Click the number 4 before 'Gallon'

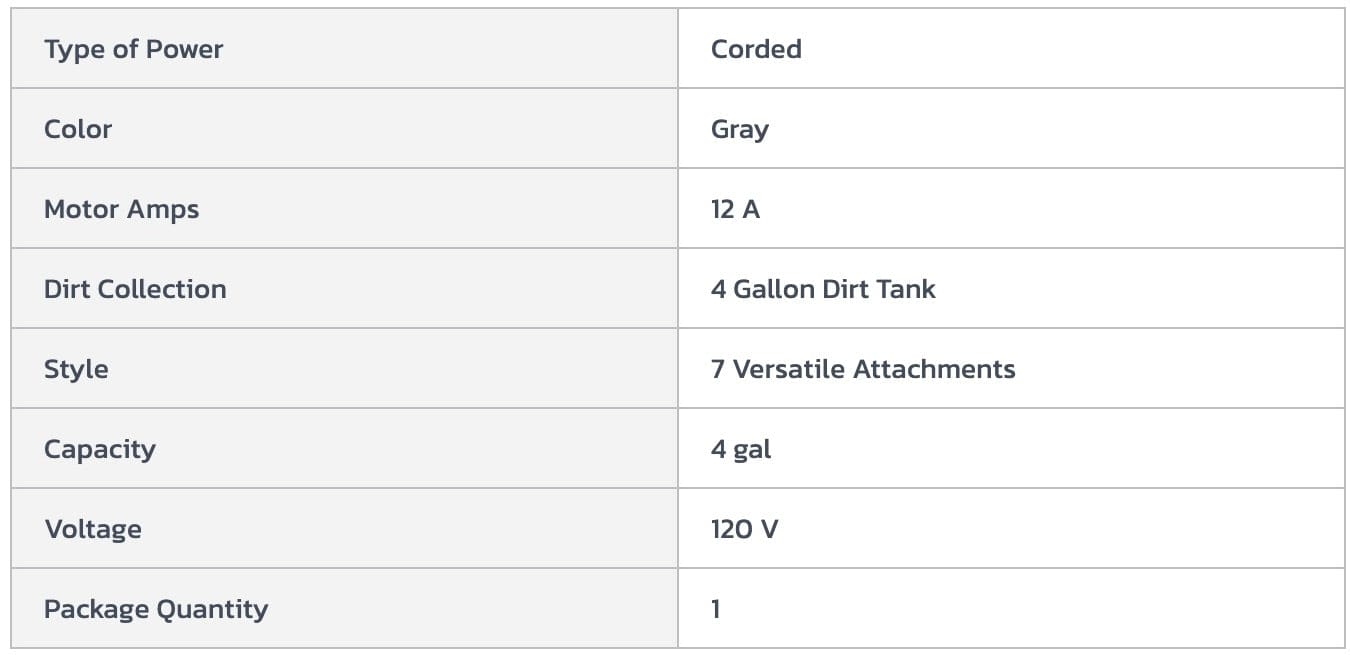718,289
